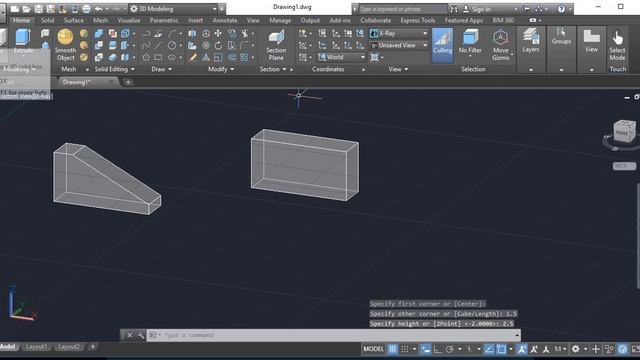Toggle polar tracking in status bar
The image size is (640, 360).
[450, 349]
